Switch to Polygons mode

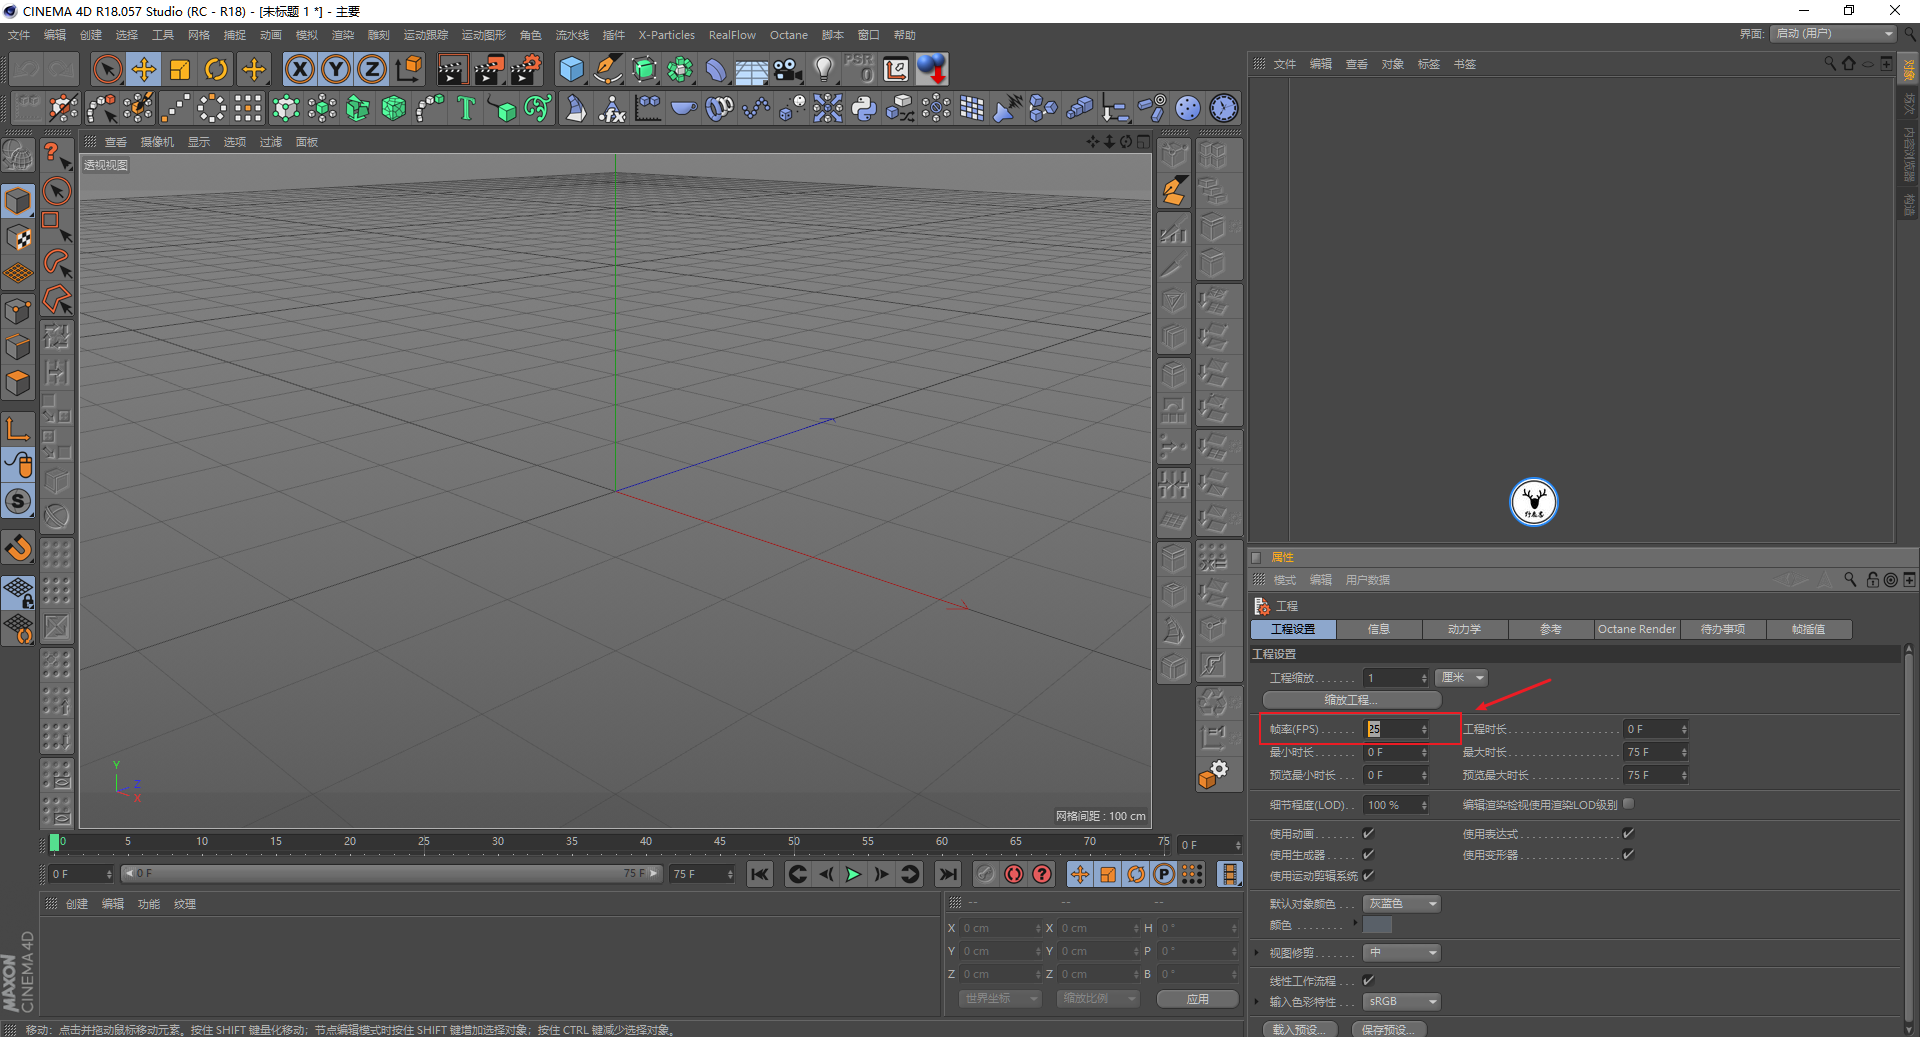point(18,383)
